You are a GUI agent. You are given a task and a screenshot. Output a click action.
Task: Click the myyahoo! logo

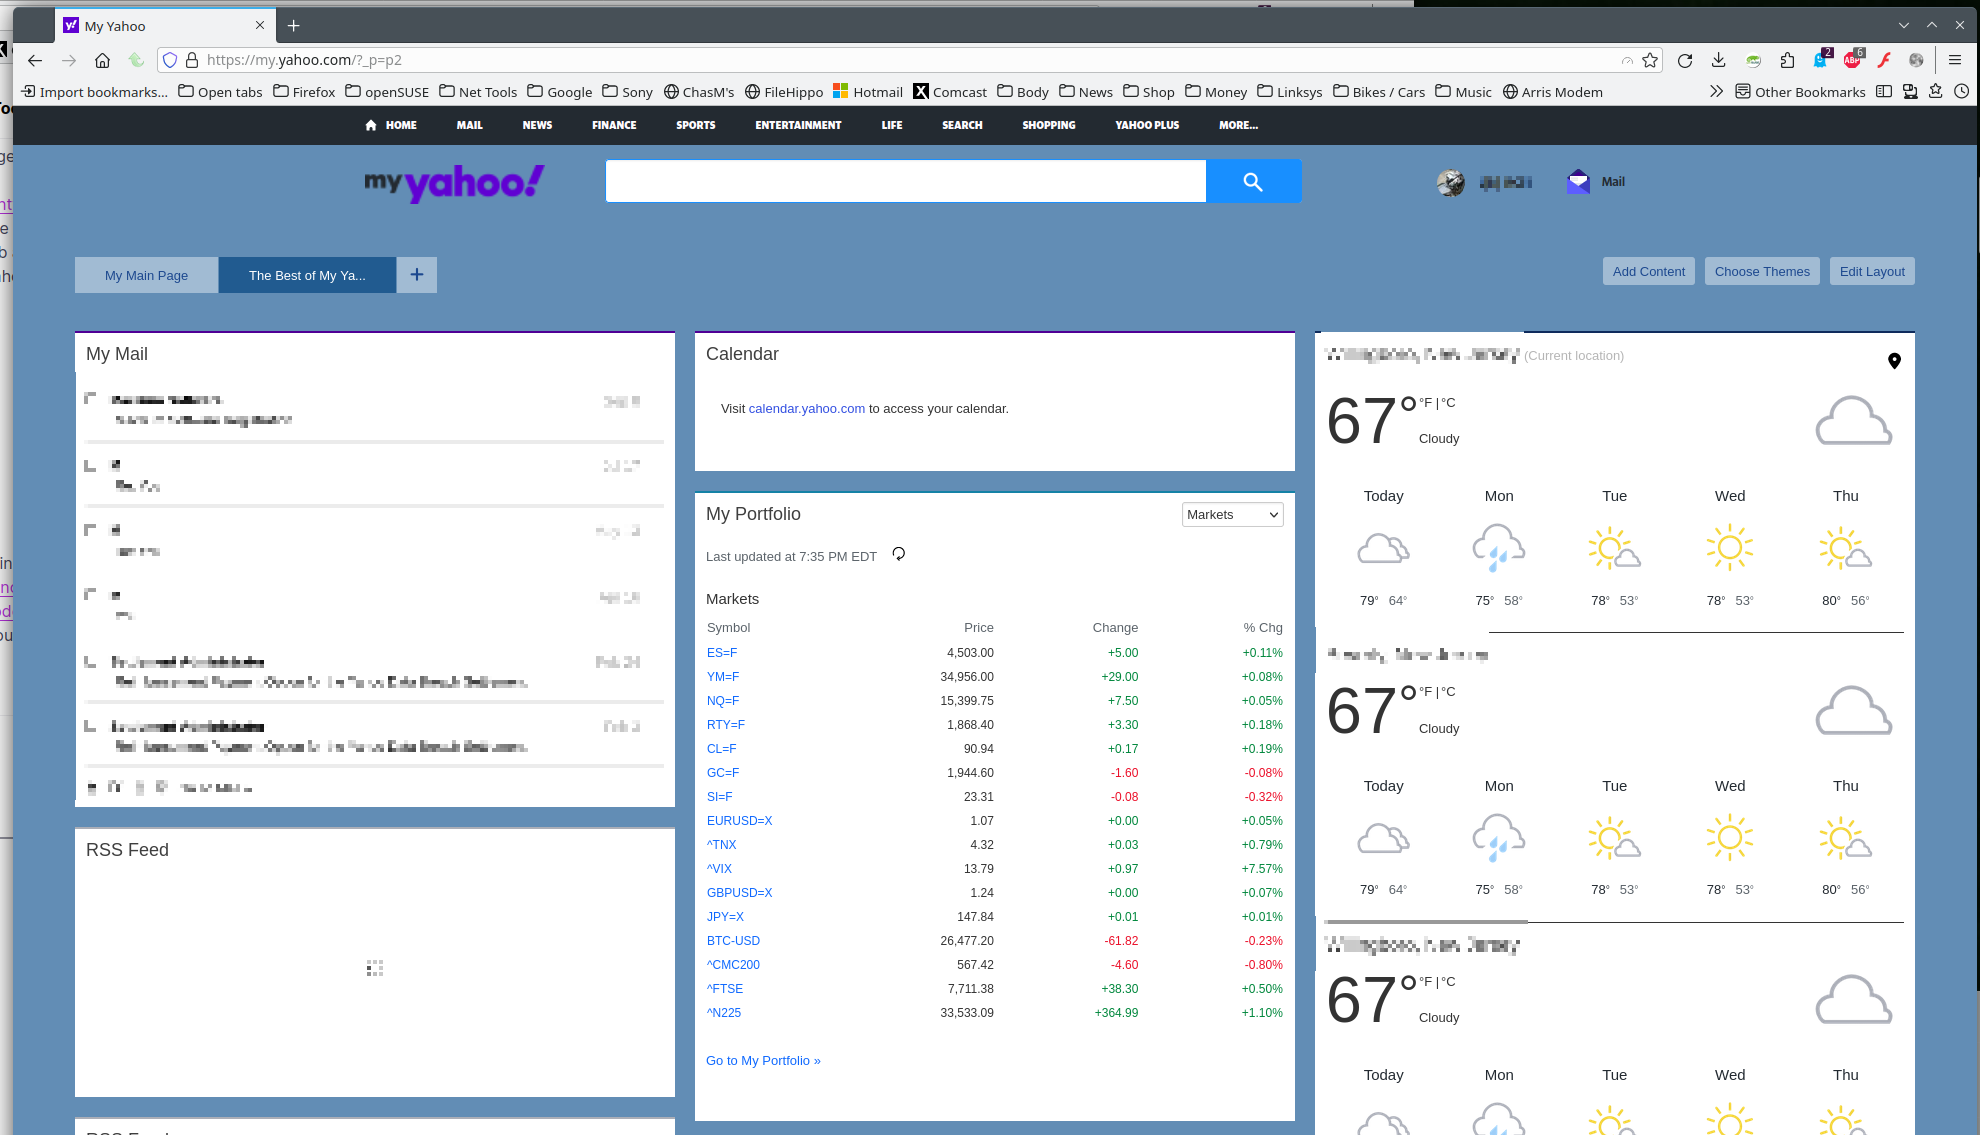455,182
